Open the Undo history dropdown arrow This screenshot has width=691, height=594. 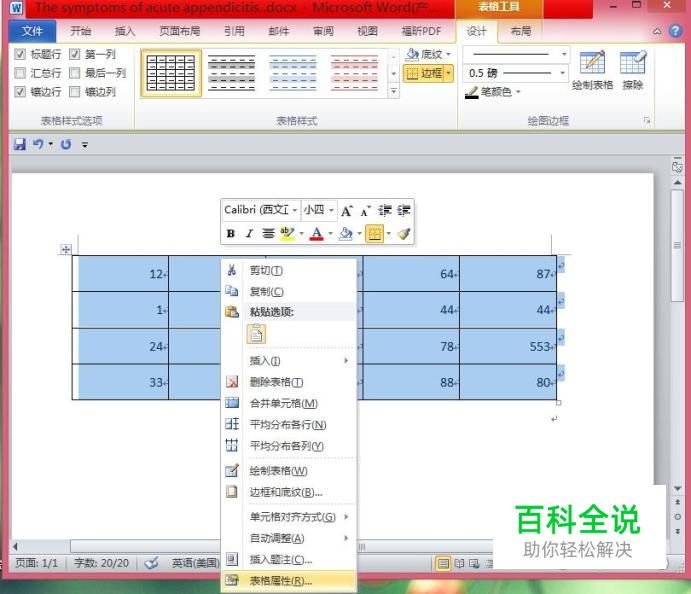tap(51, 144)
